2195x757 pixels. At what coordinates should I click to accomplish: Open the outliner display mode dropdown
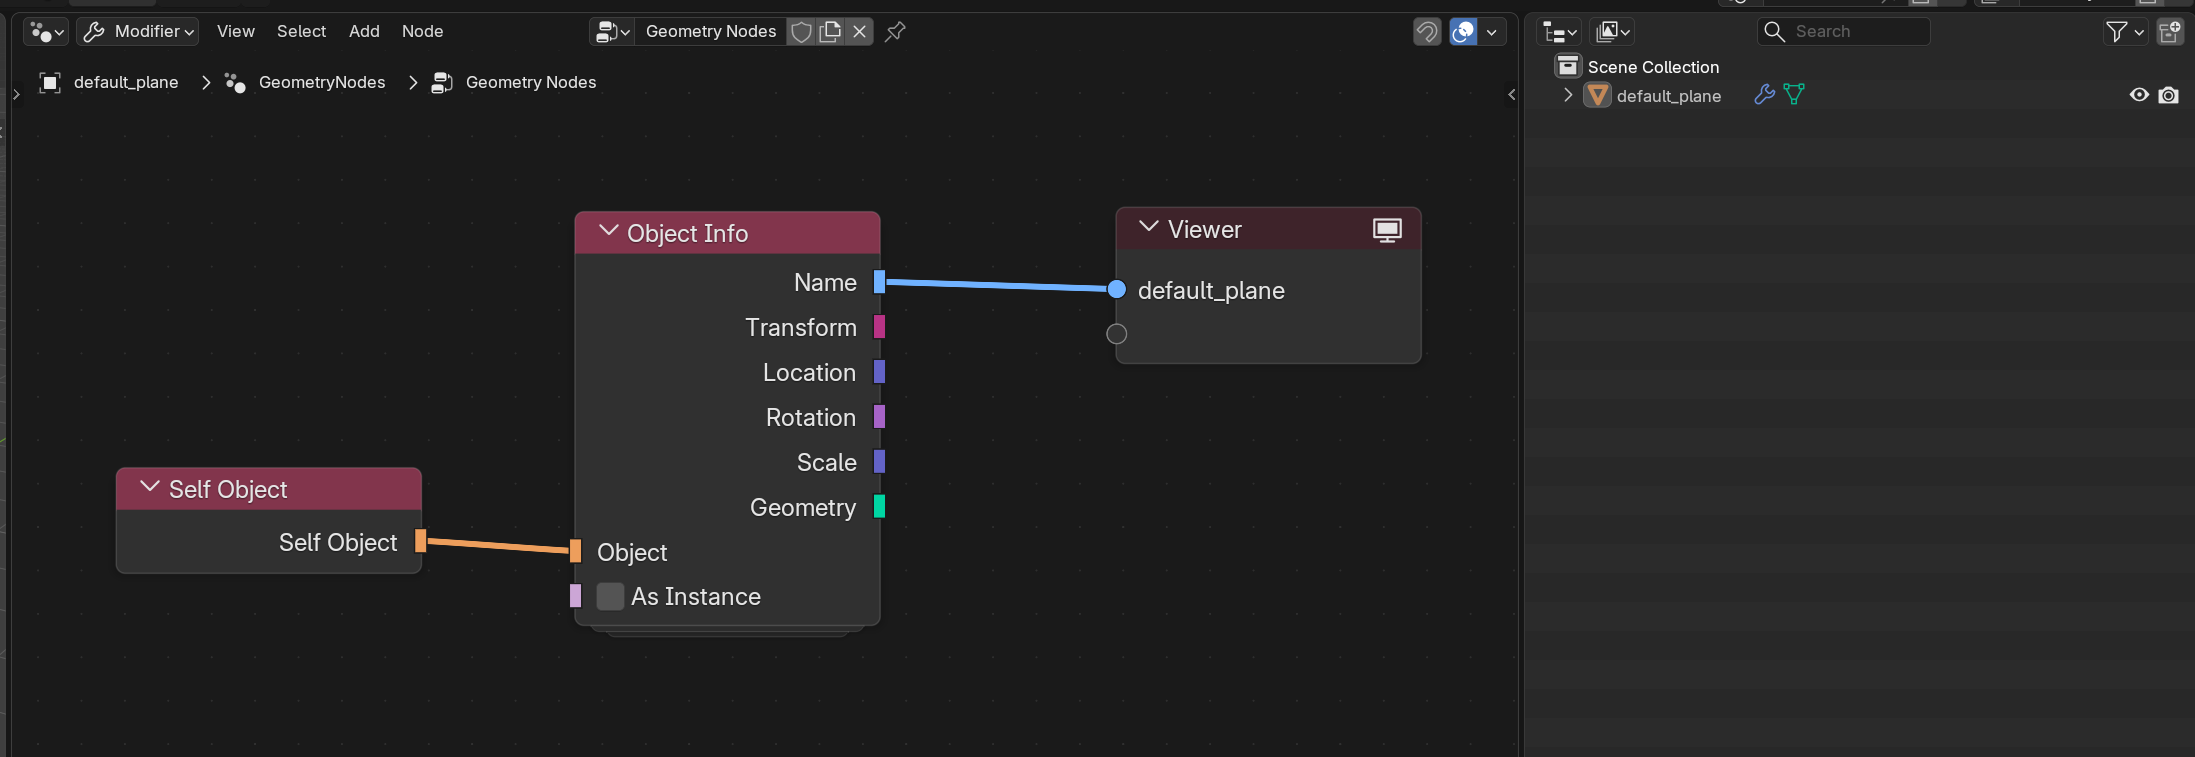click(x=1613, y=32)
